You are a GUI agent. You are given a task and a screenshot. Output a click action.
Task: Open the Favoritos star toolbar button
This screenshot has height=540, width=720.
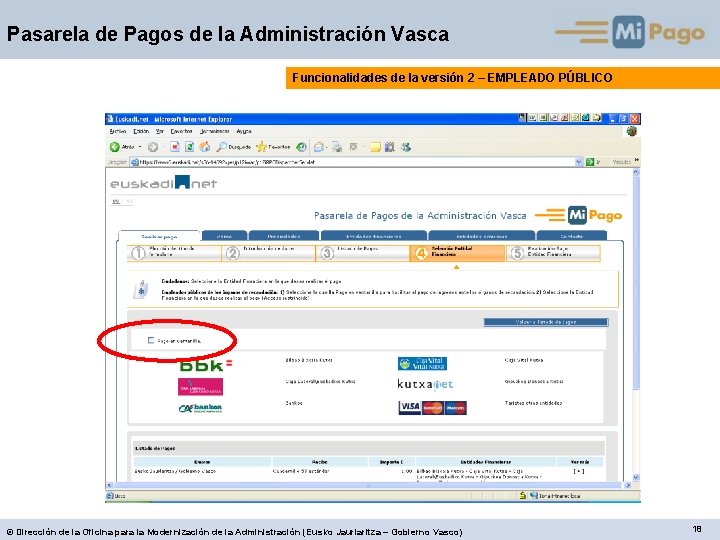click(x=273, y=147)
